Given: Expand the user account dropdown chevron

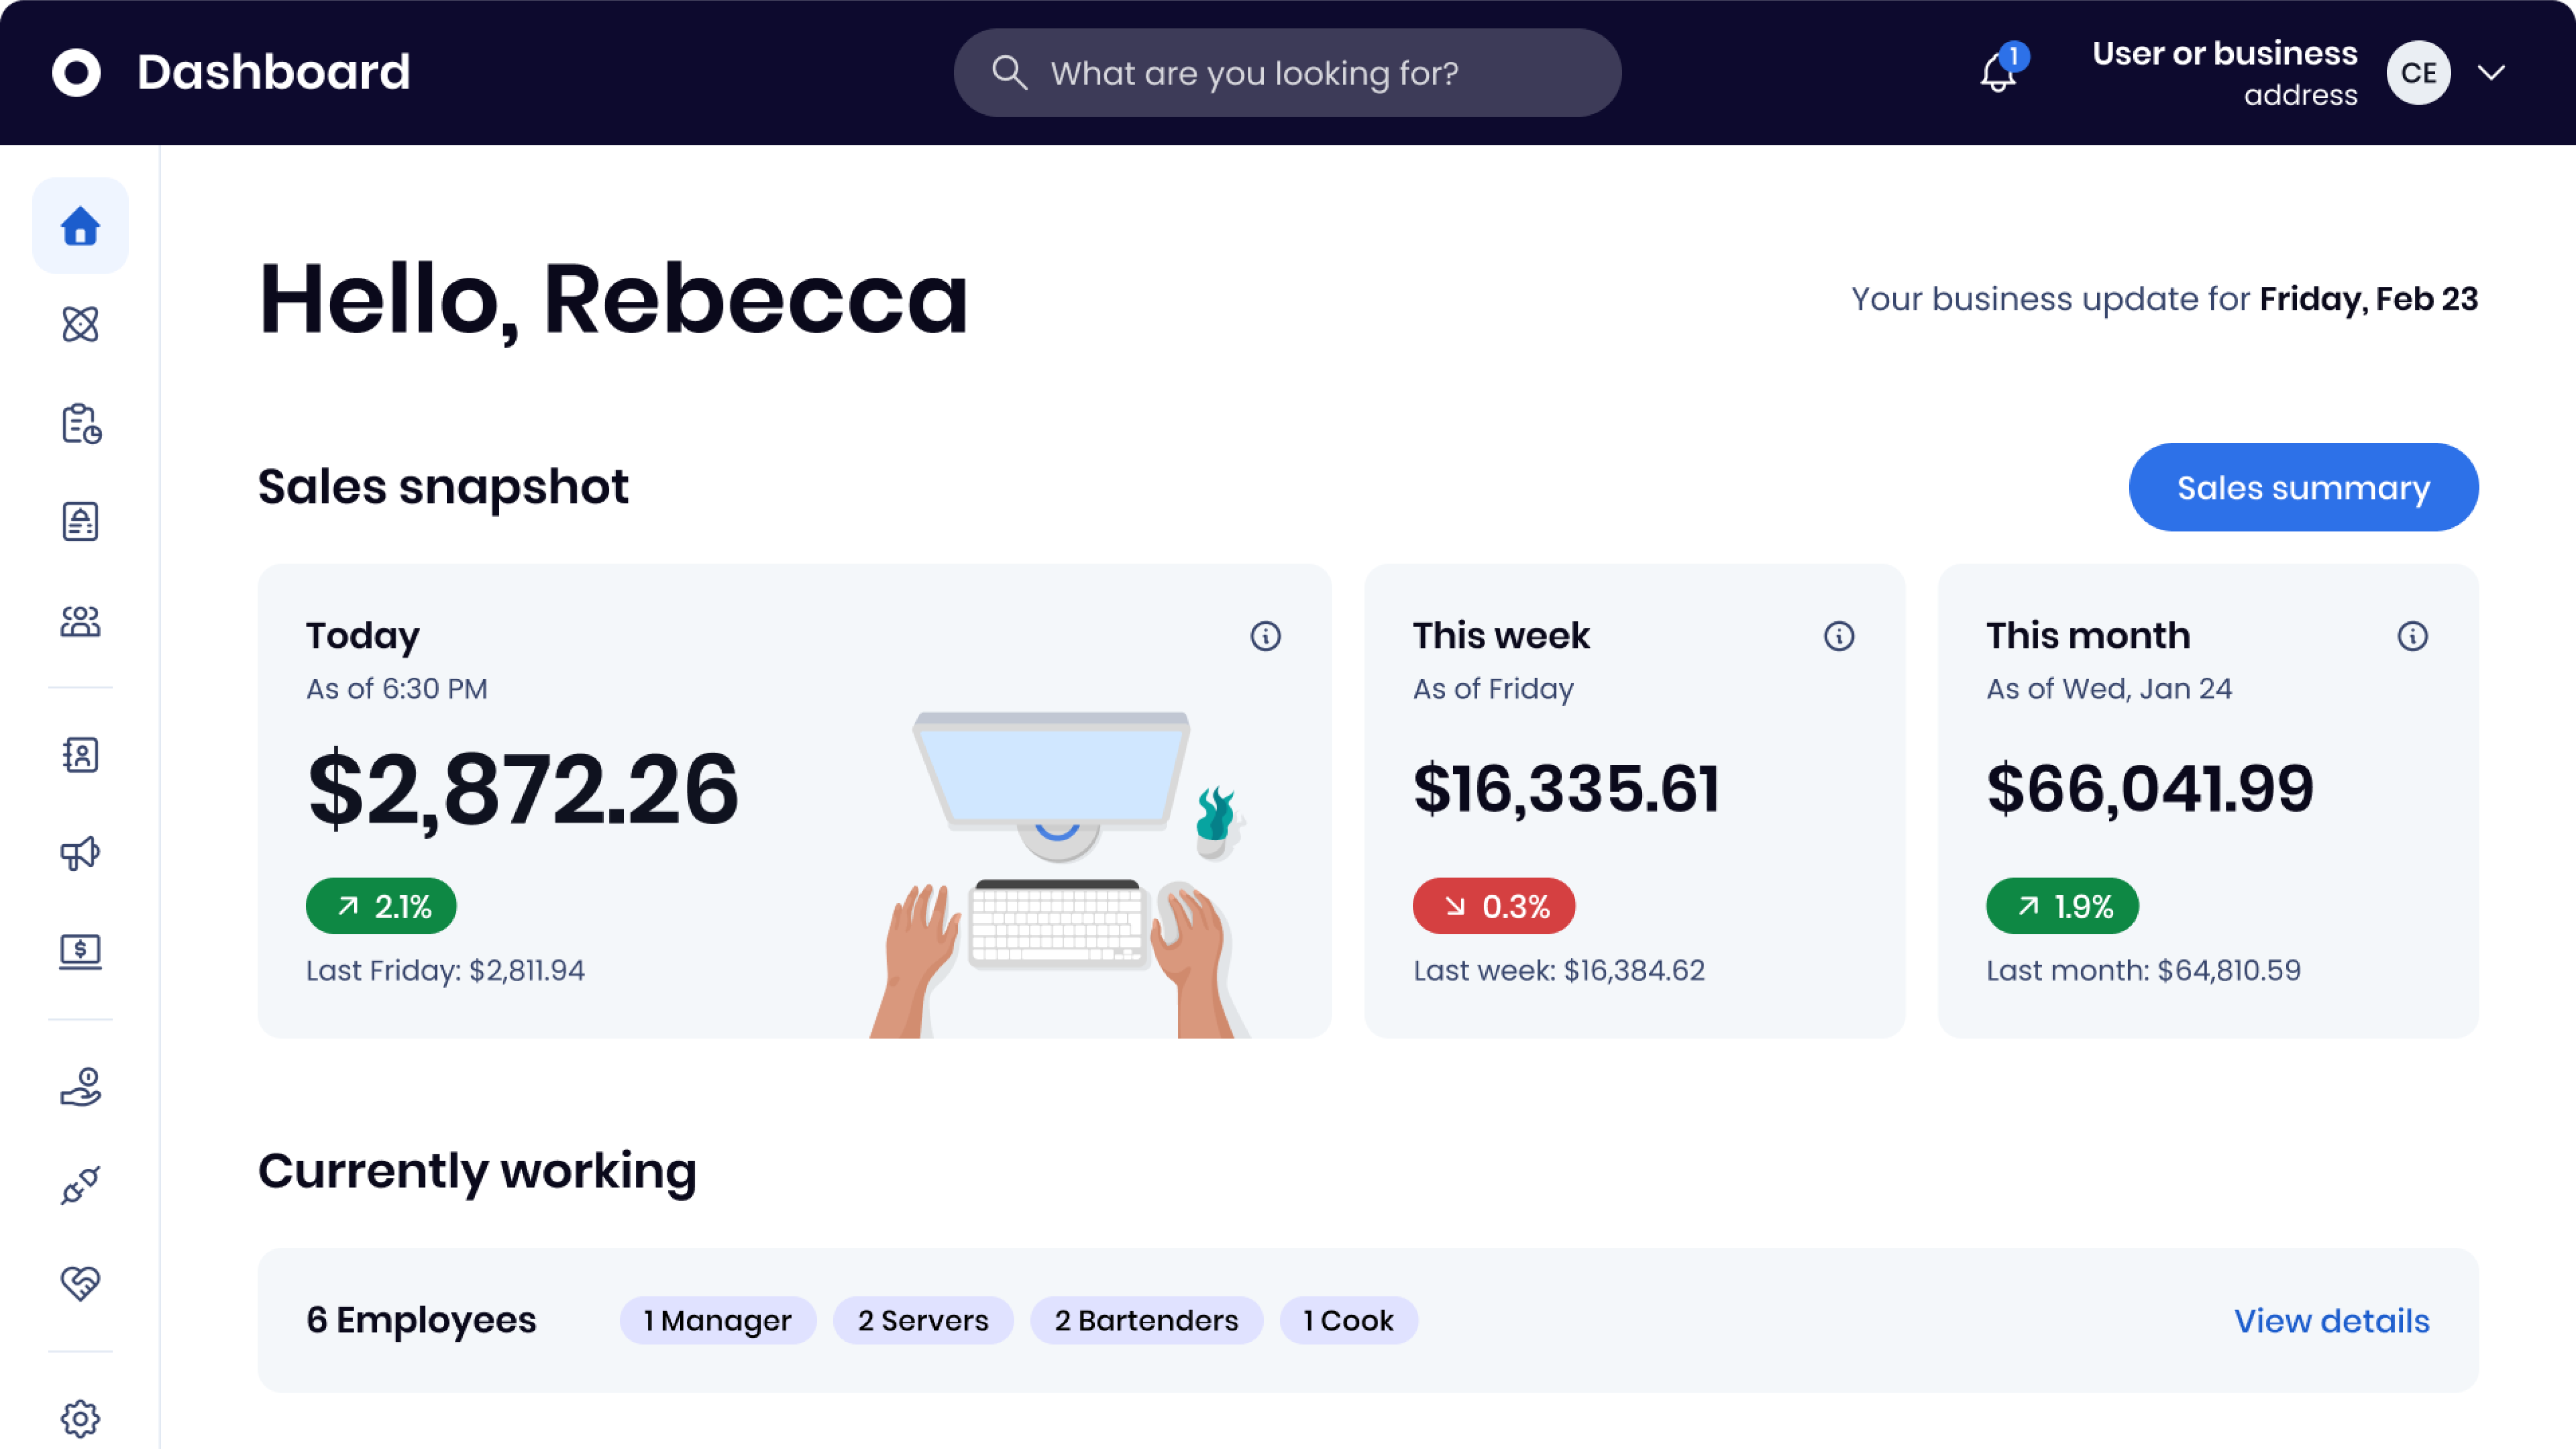Looking at the screenshot, I should [2491, 72].
